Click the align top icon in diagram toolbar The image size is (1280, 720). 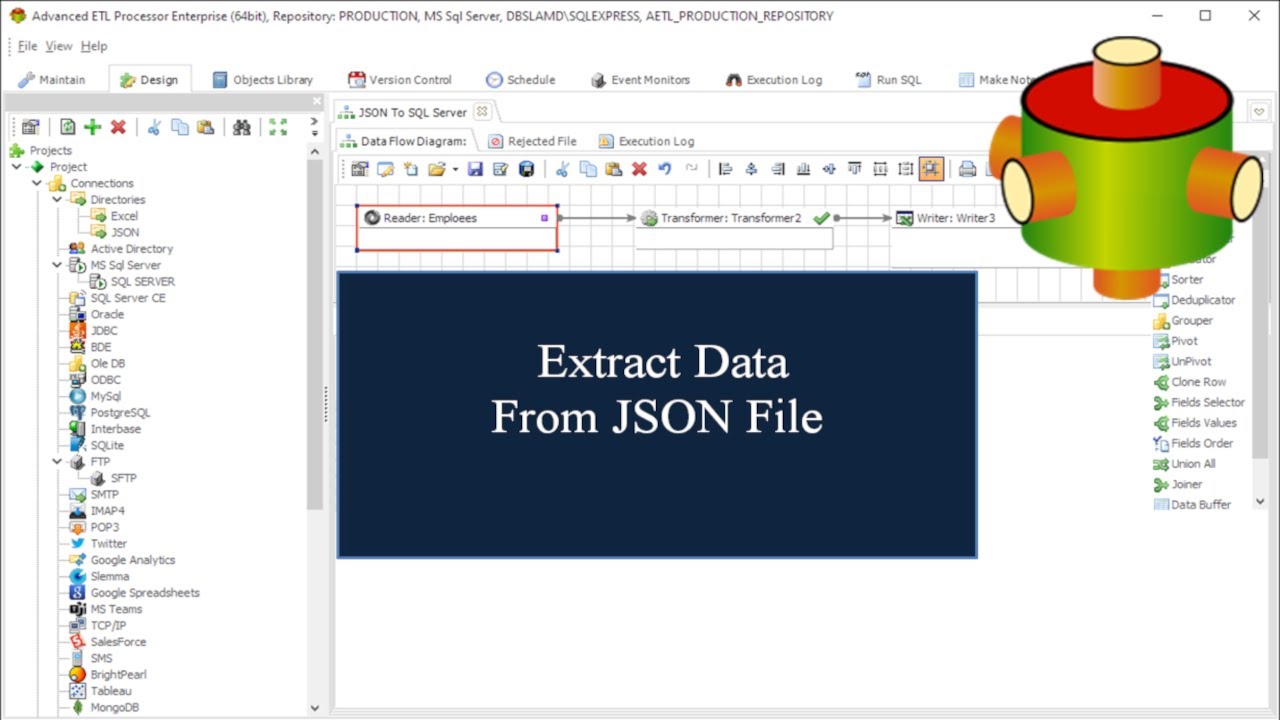coord(854,169)
